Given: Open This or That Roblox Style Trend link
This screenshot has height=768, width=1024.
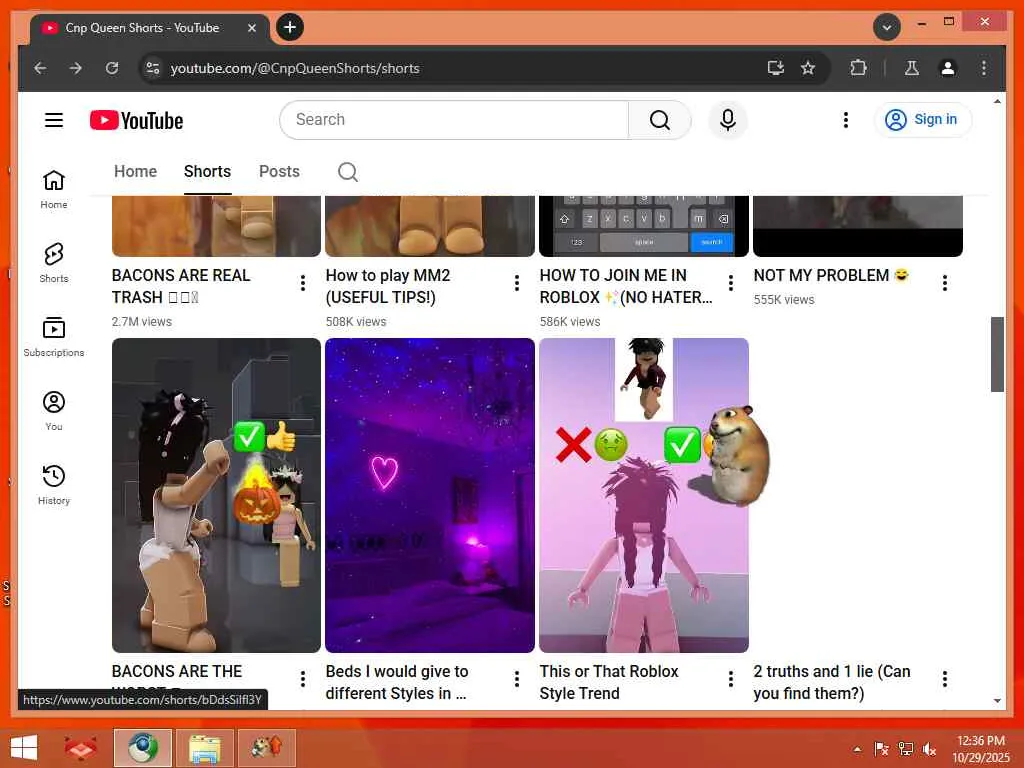Looking at the screenshot, I should (609, 682).
